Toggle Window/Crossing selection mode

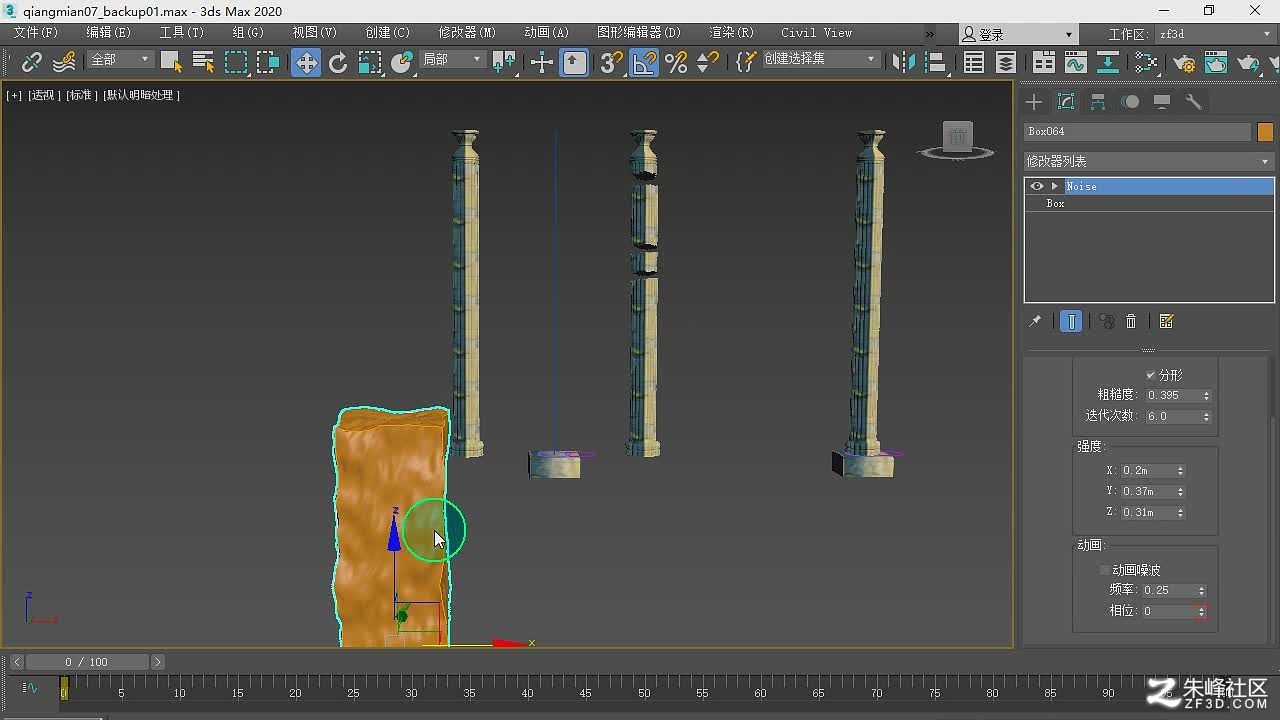[x=268, y=62]
